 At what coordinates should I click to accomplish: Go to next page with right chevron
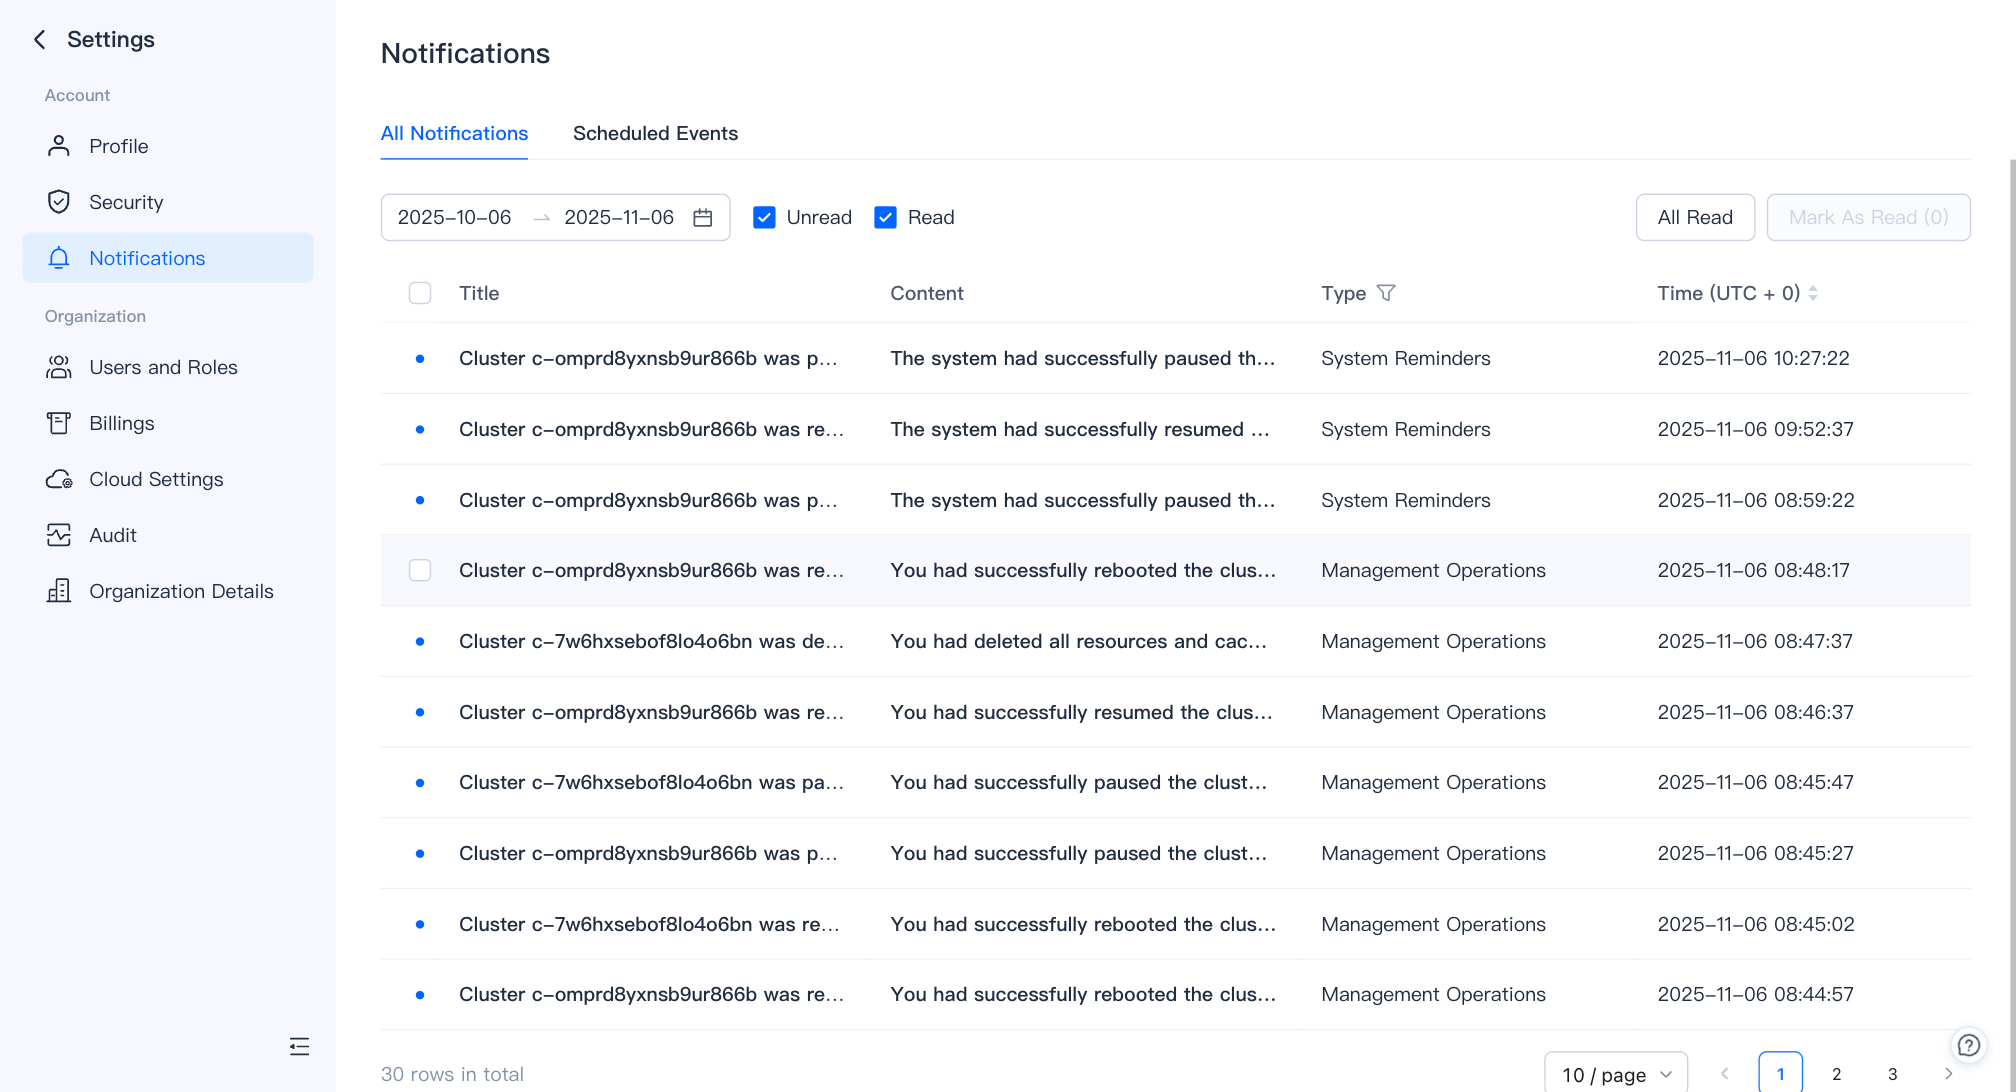click(1948, 1074)
